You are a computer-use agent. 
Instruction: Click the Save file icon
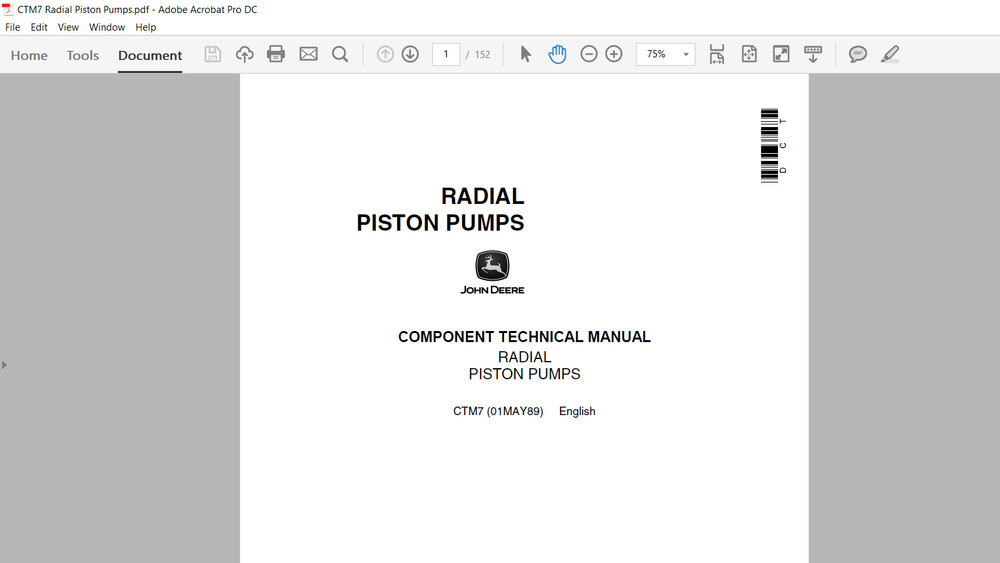click(x=212, y=54)
